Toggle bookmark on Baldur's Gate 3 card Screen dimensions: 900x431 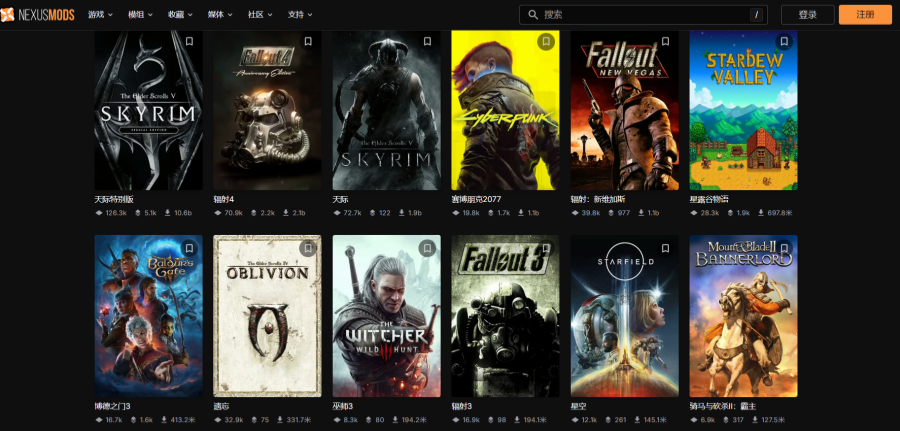[x=189, y=248]
